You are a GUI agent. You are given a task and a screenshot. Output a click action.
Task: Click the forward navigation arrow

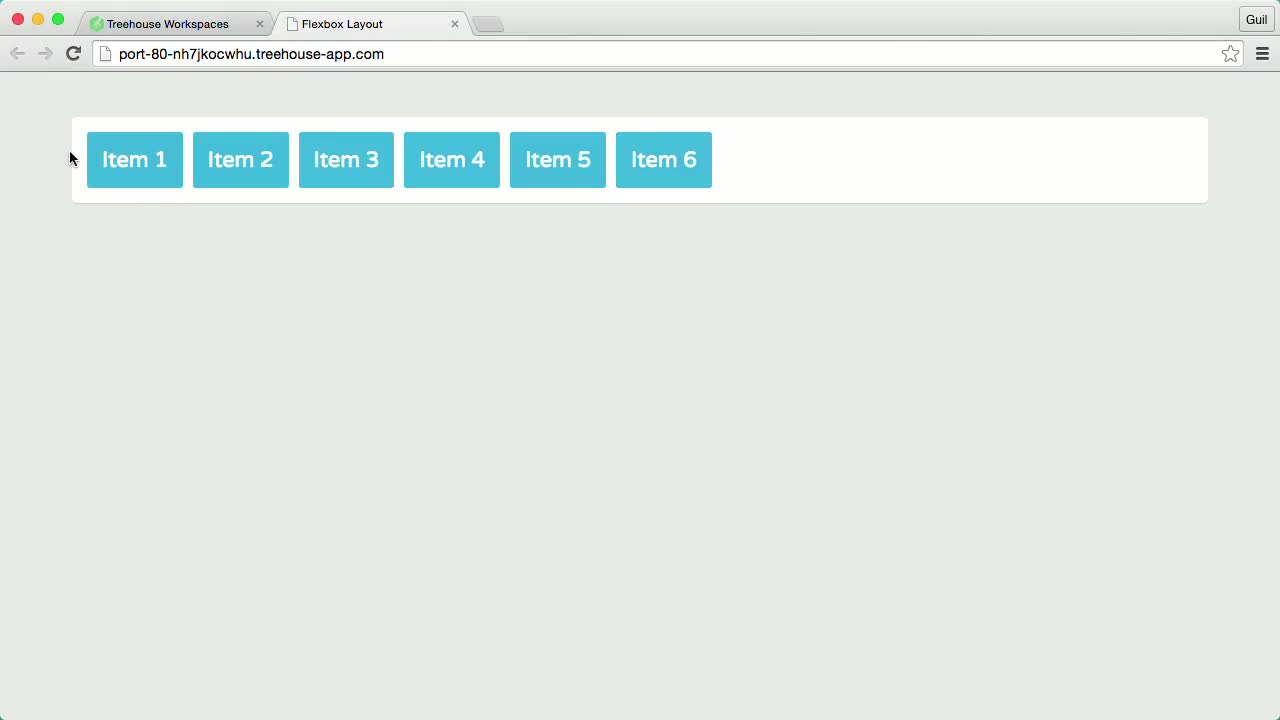tap(45, 54)
